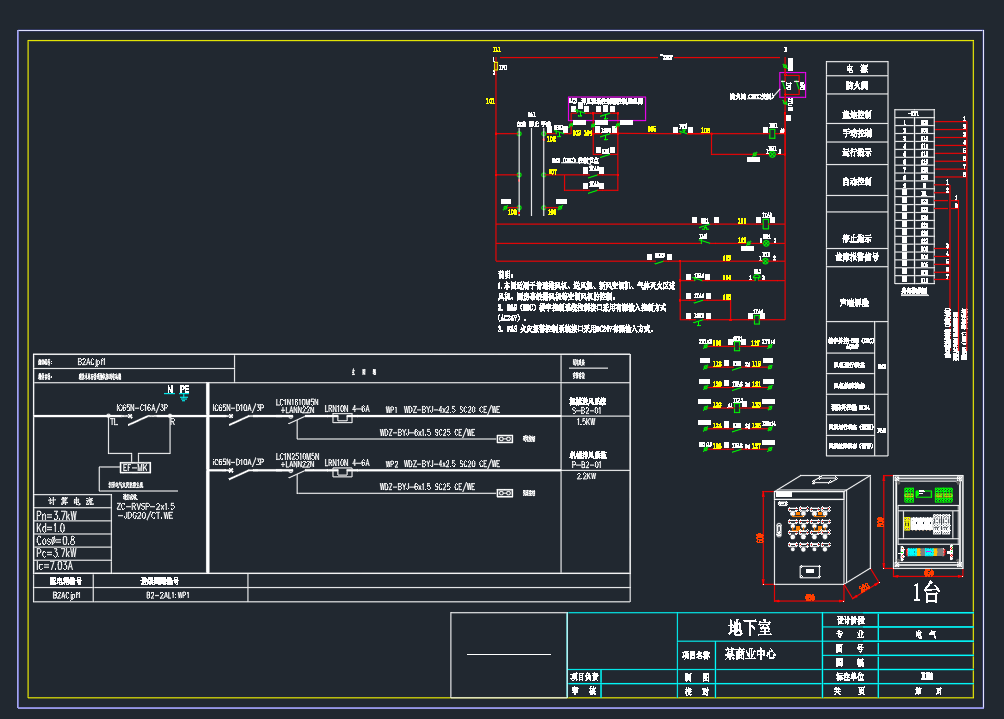Click the 自动控制 legend cell
The height and width of the screenshot is (719, 1004).
(857, 182)
